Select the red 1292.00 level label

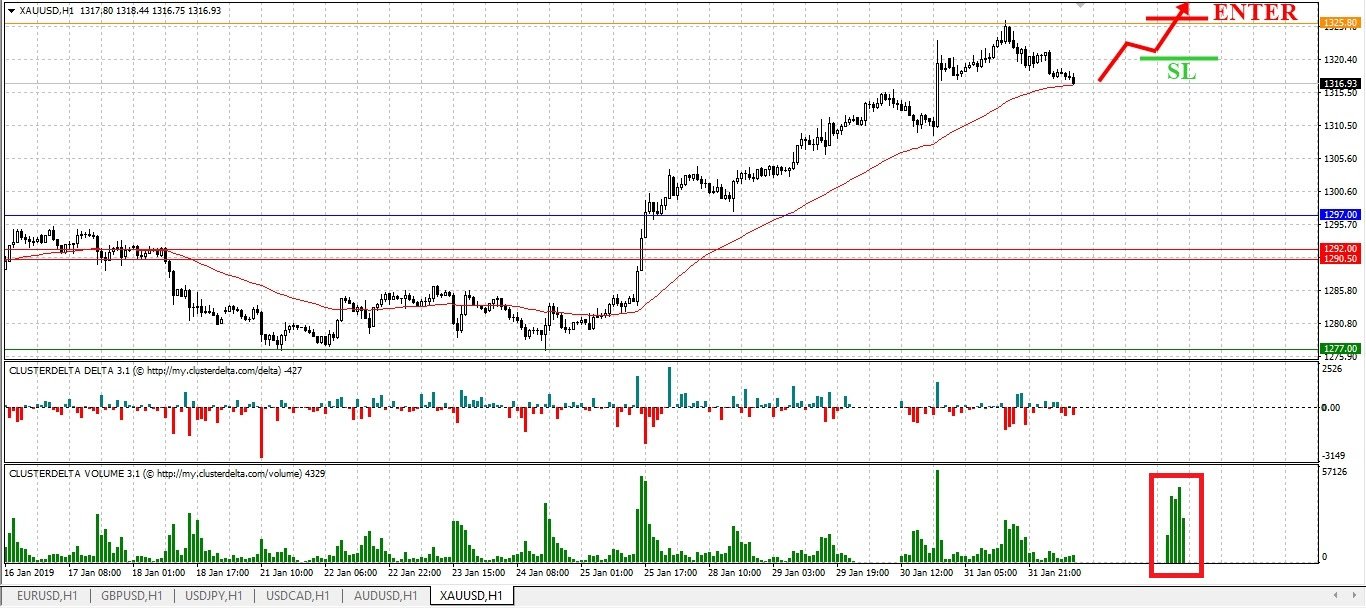[x=1339, y=248]
